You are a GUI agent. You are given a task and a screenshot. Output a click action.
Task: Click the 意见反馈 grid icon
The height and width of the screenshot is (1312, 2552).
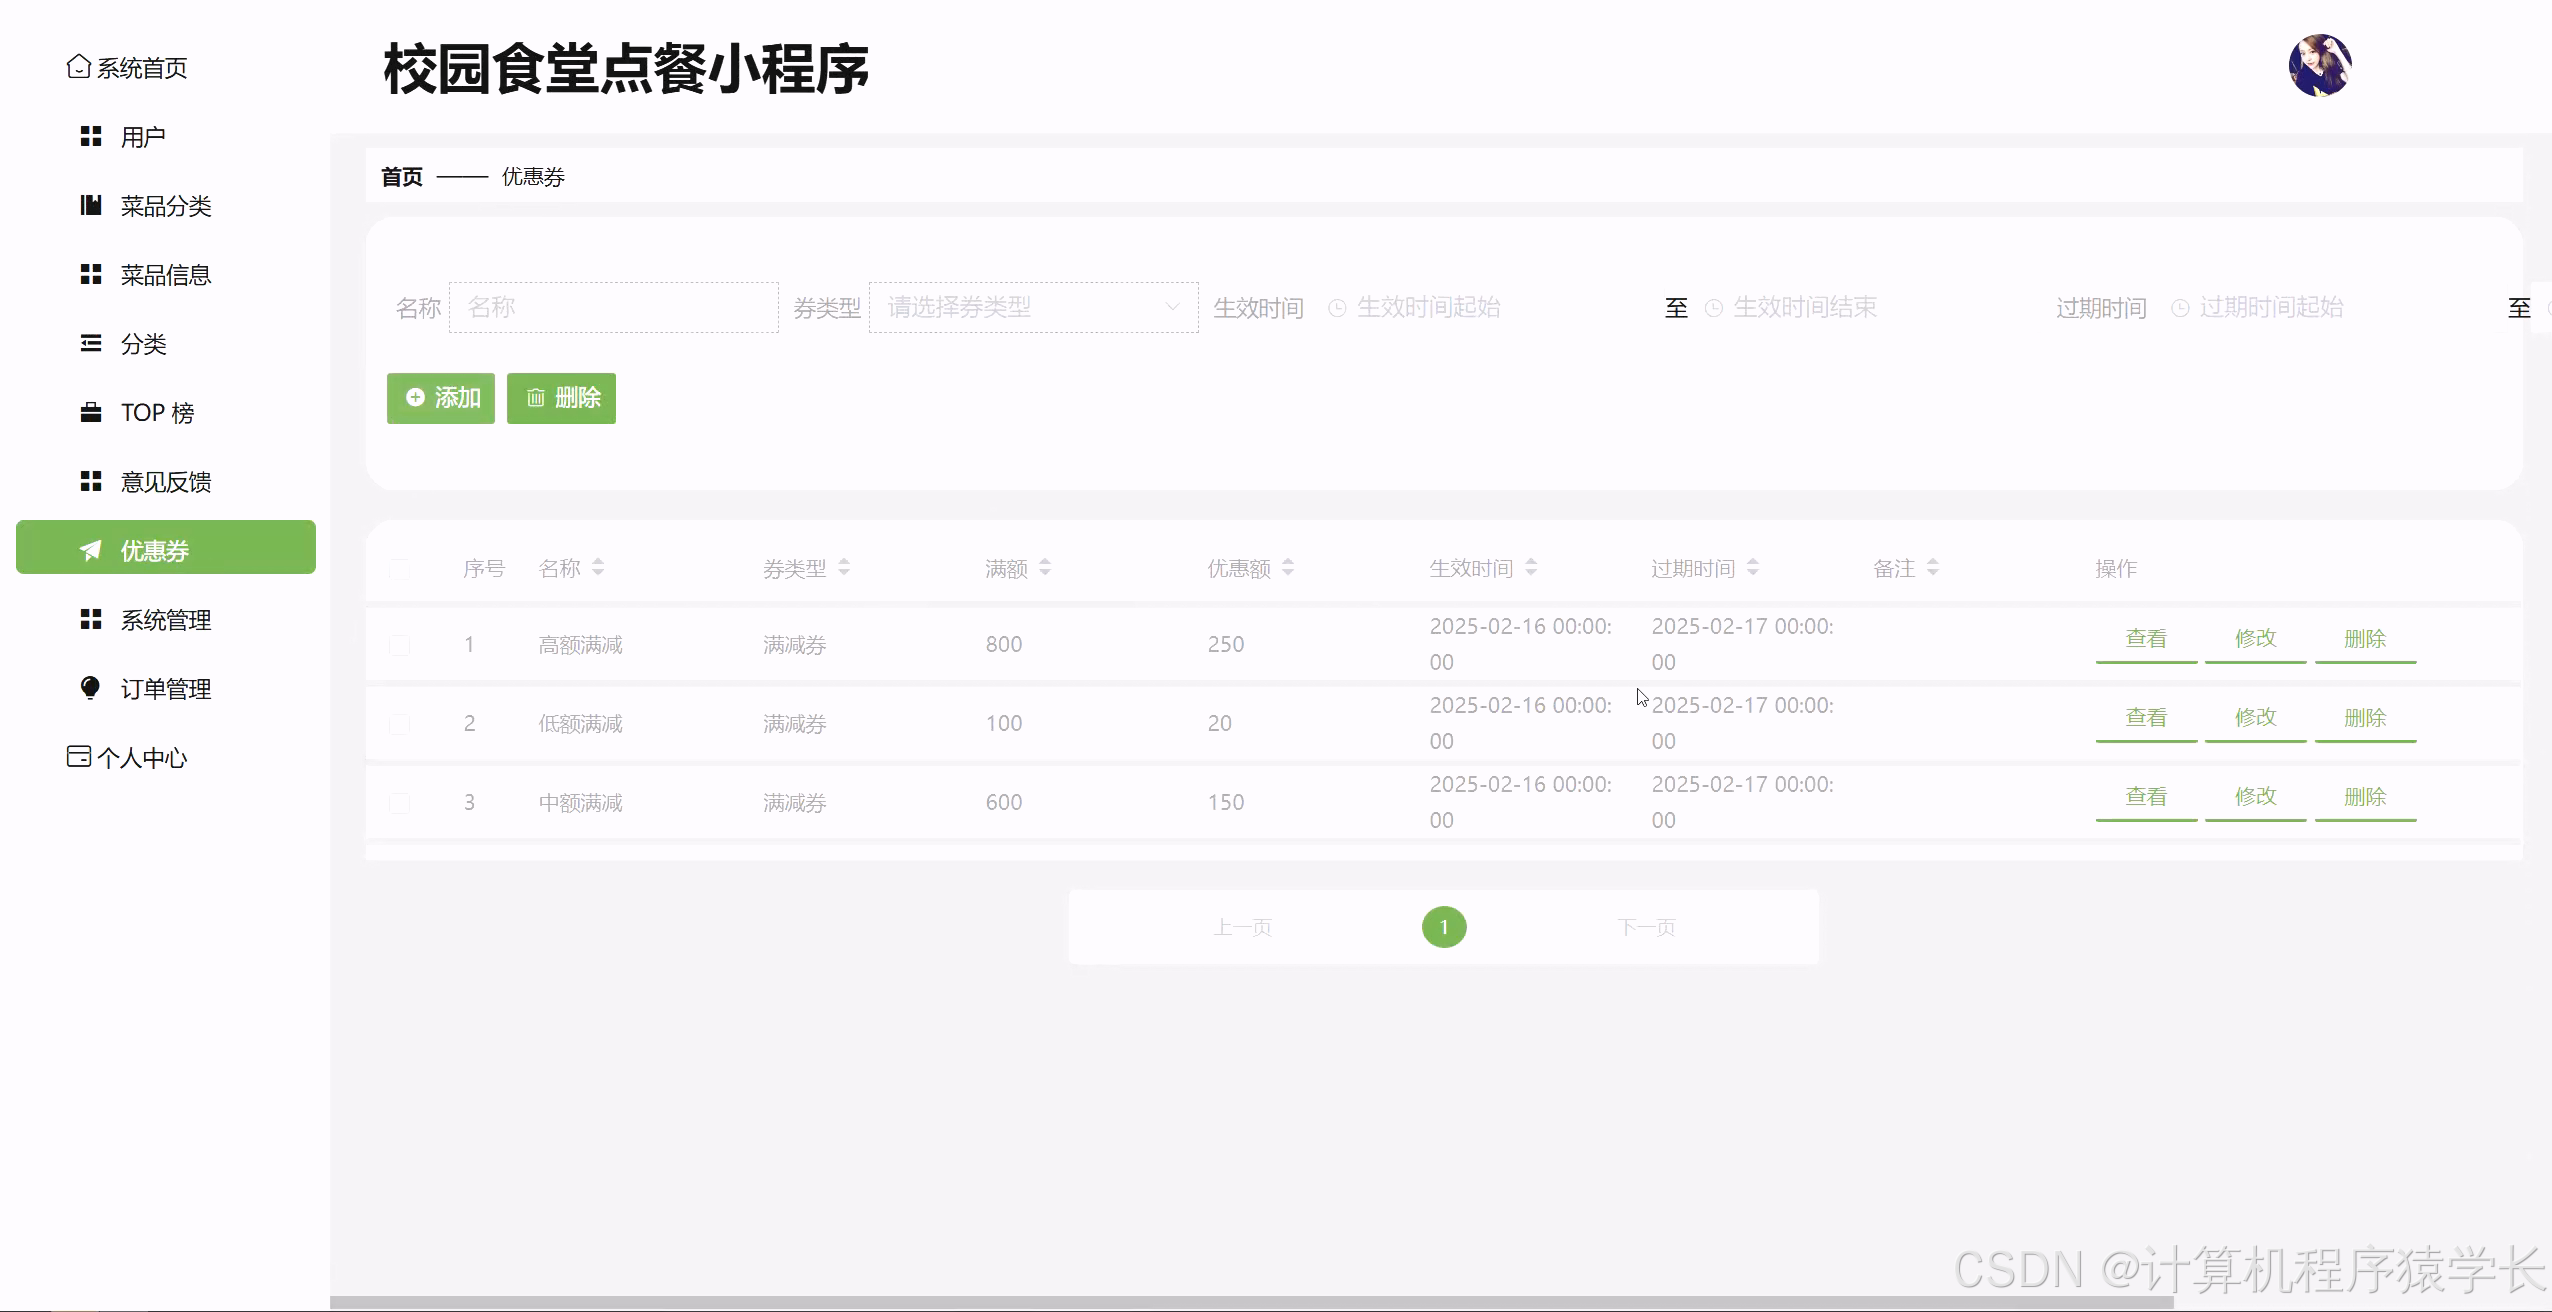pyautogui.click(x=90, y=481)
